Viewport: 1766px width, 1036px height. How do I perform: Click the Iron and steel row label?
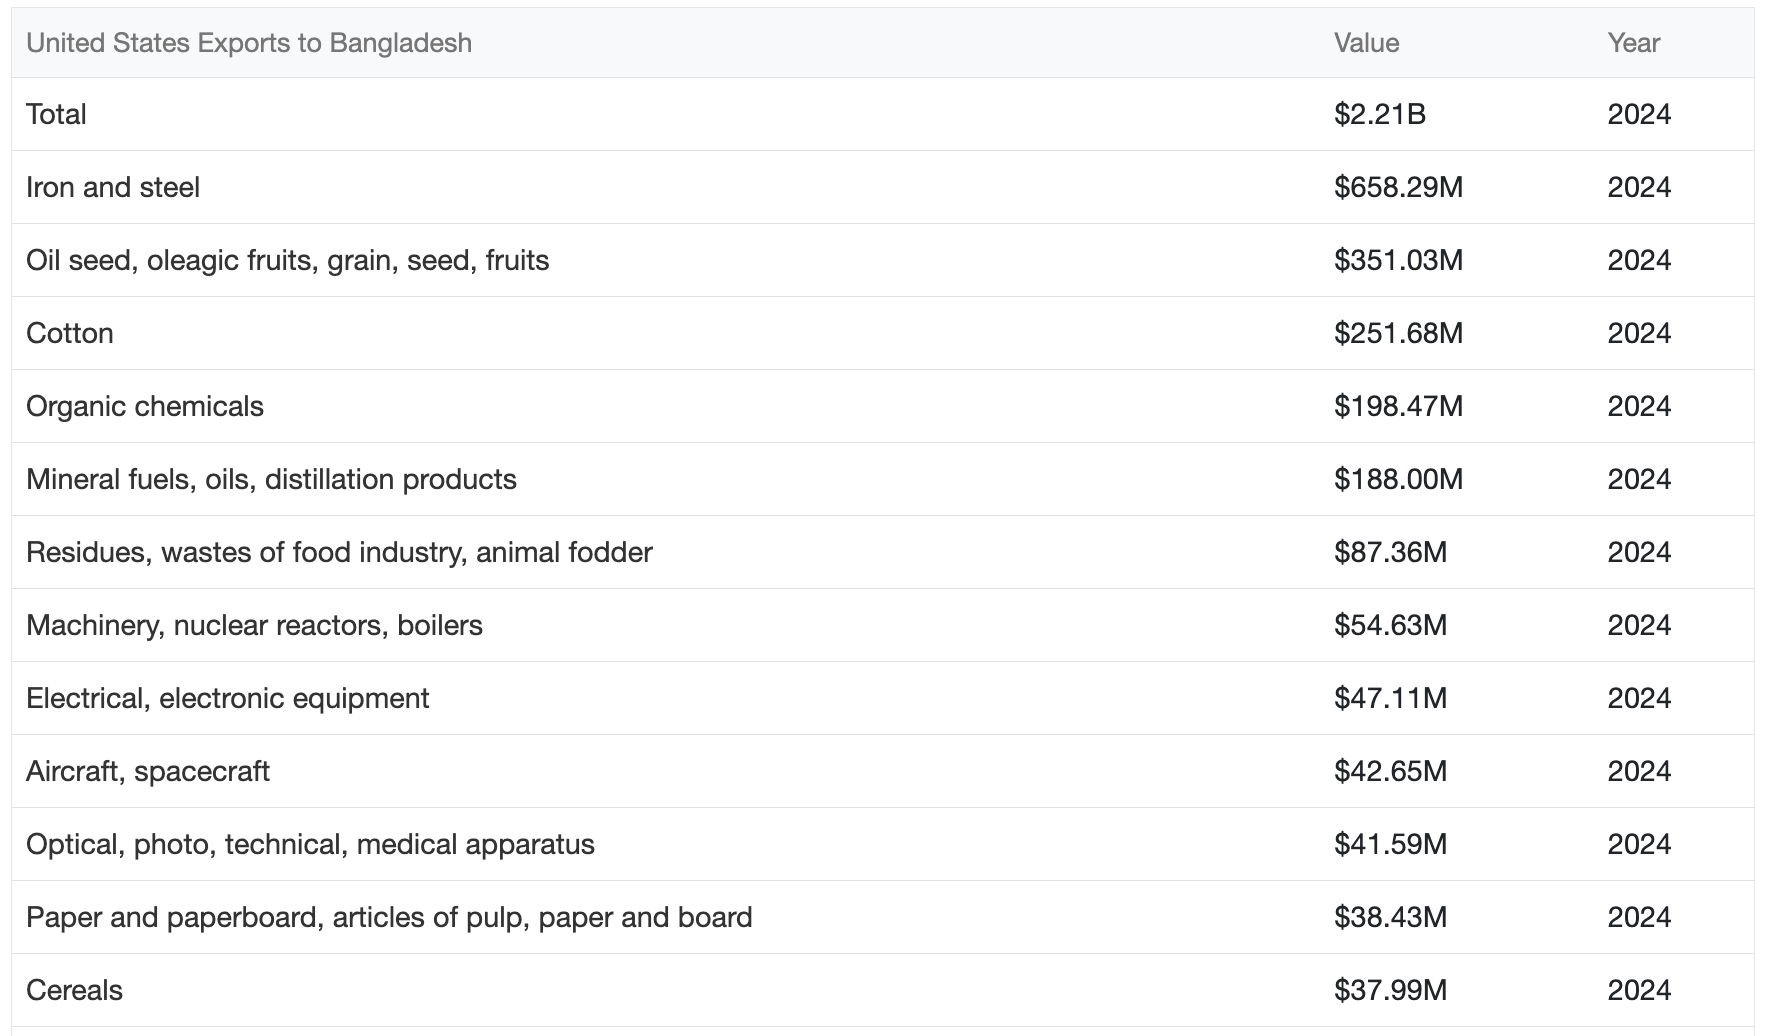coord(113,187)
